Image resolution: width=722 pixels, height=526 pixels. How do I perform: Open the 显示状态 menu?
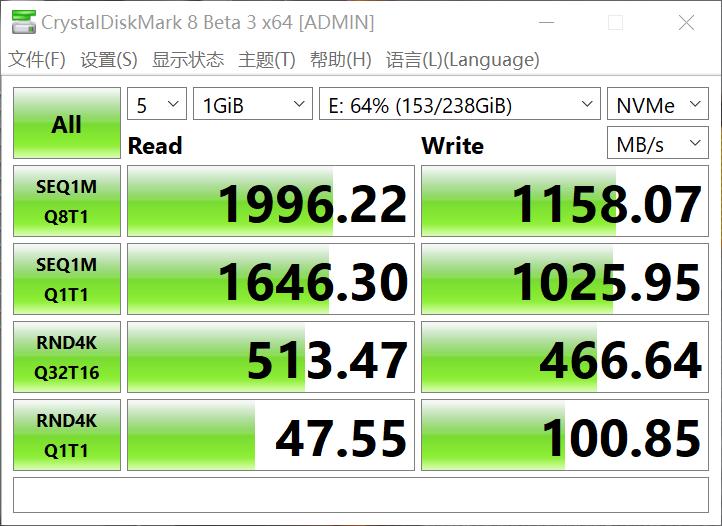188,59
